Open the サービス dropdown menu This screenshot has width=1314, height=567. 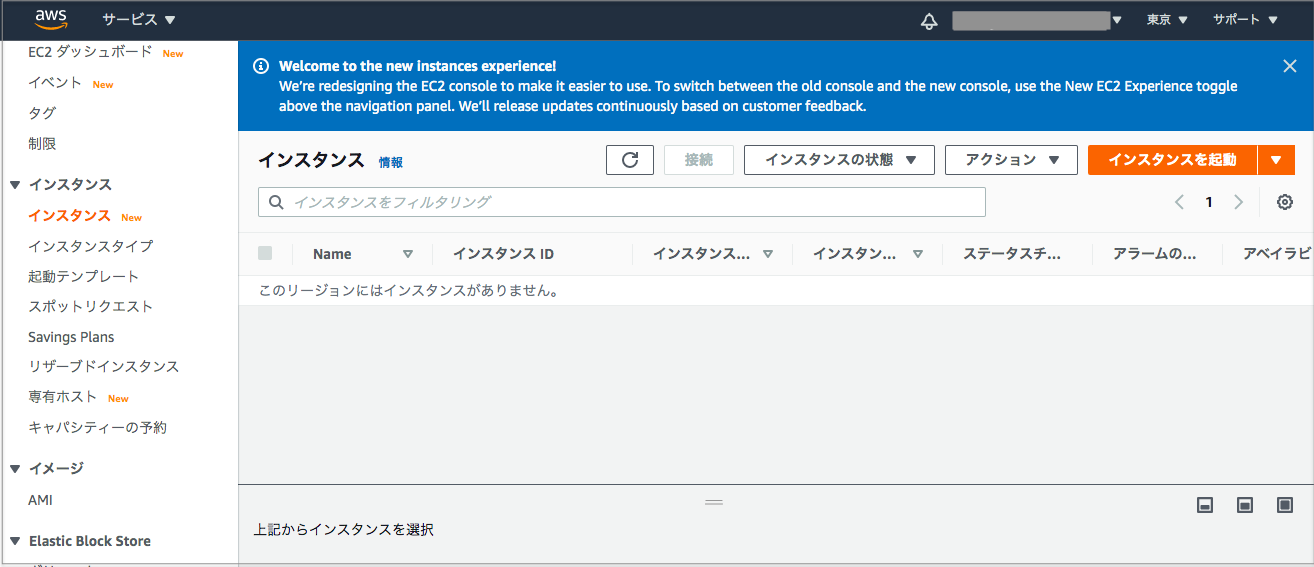(138, 20)
